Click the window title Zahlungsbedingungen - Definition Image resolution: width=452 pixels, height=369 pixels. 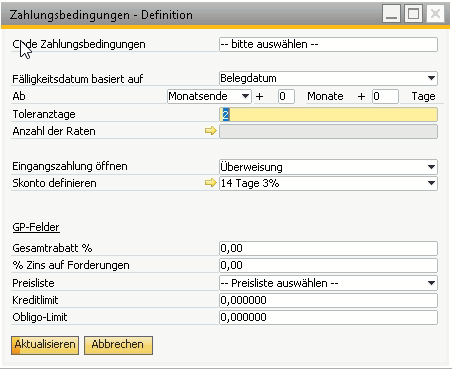point(101,15)
